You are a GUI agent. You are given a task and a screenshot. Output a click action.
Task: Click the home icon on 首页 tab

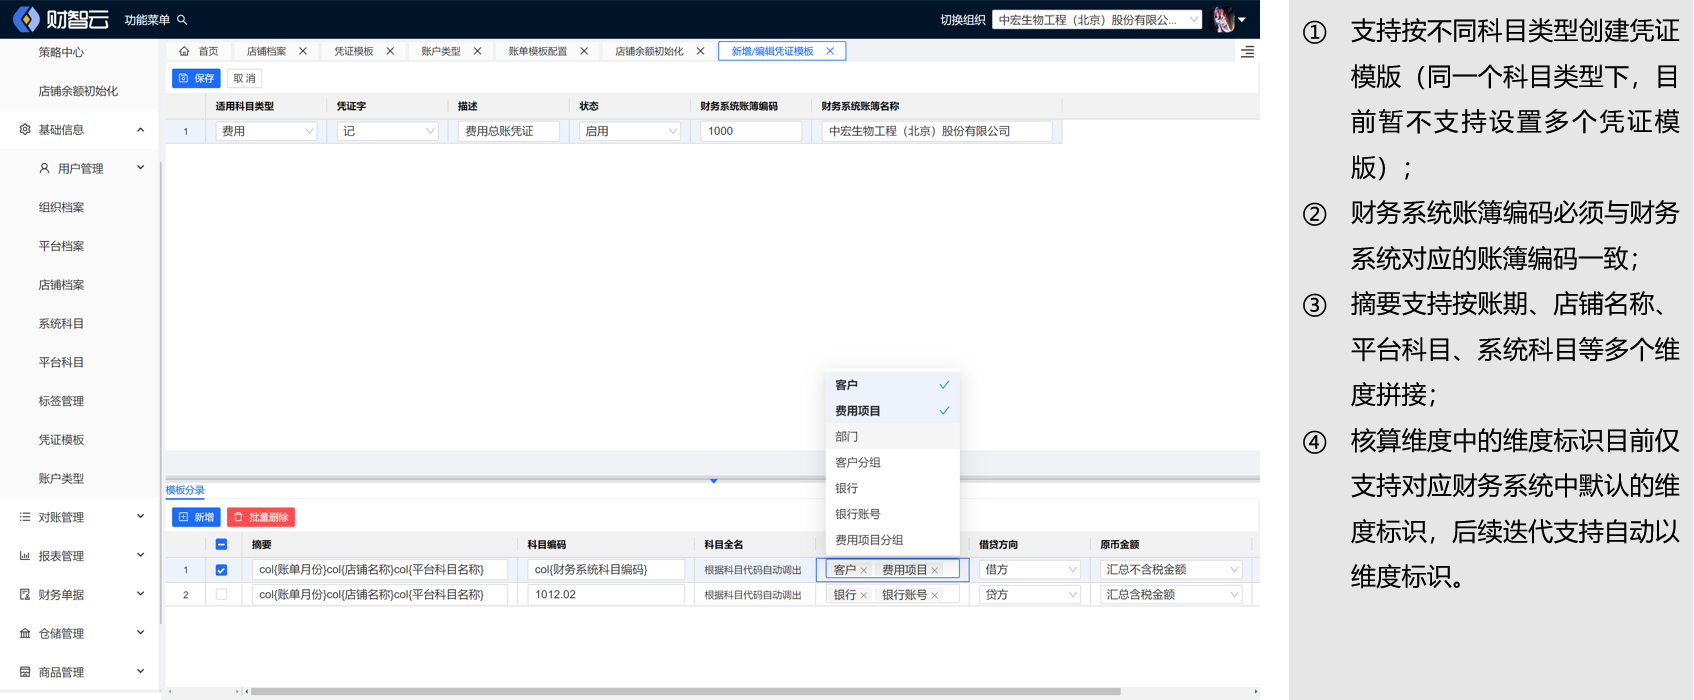184,51
